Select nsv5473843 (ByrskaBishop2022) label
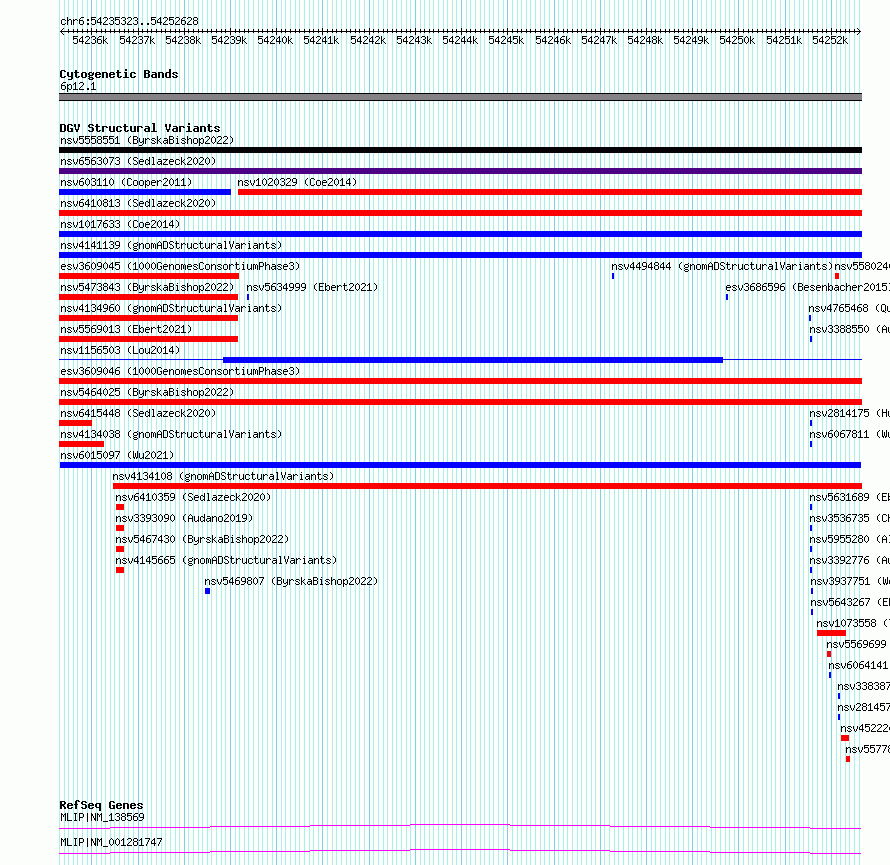Image resolution: width=890 pixels, height=865 pixels. [x=147, y=287]
